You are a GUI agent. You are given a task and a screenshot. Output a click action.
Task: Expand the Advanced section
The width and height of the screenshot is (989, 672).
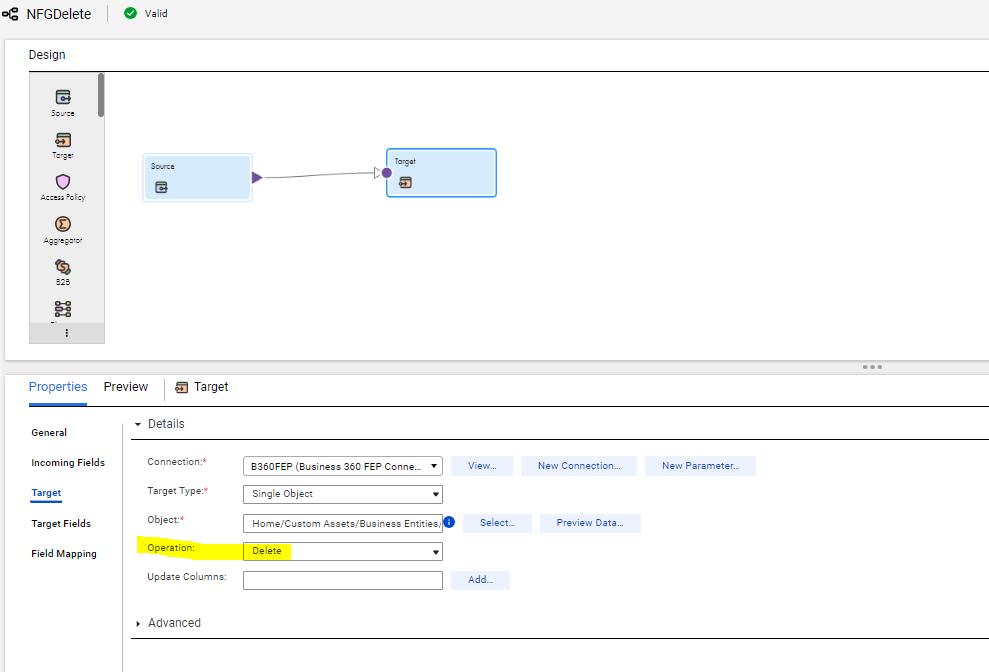[138, 623]
